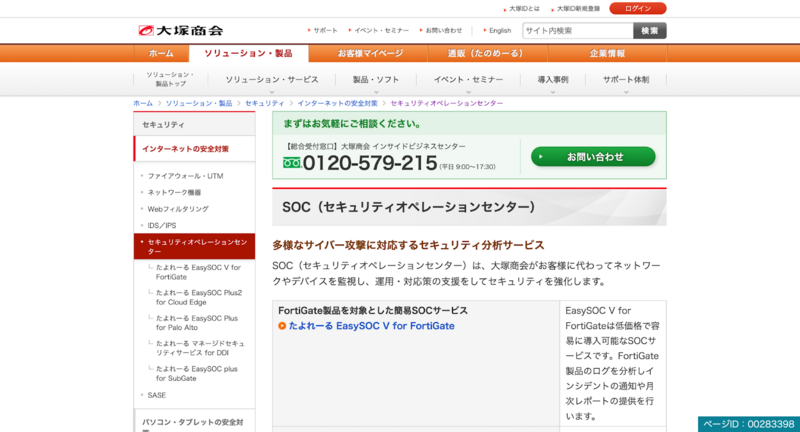Screen dimensions: 800x432
Task: Open セキュリティ sidebar heading
Action: coord(194,124)
